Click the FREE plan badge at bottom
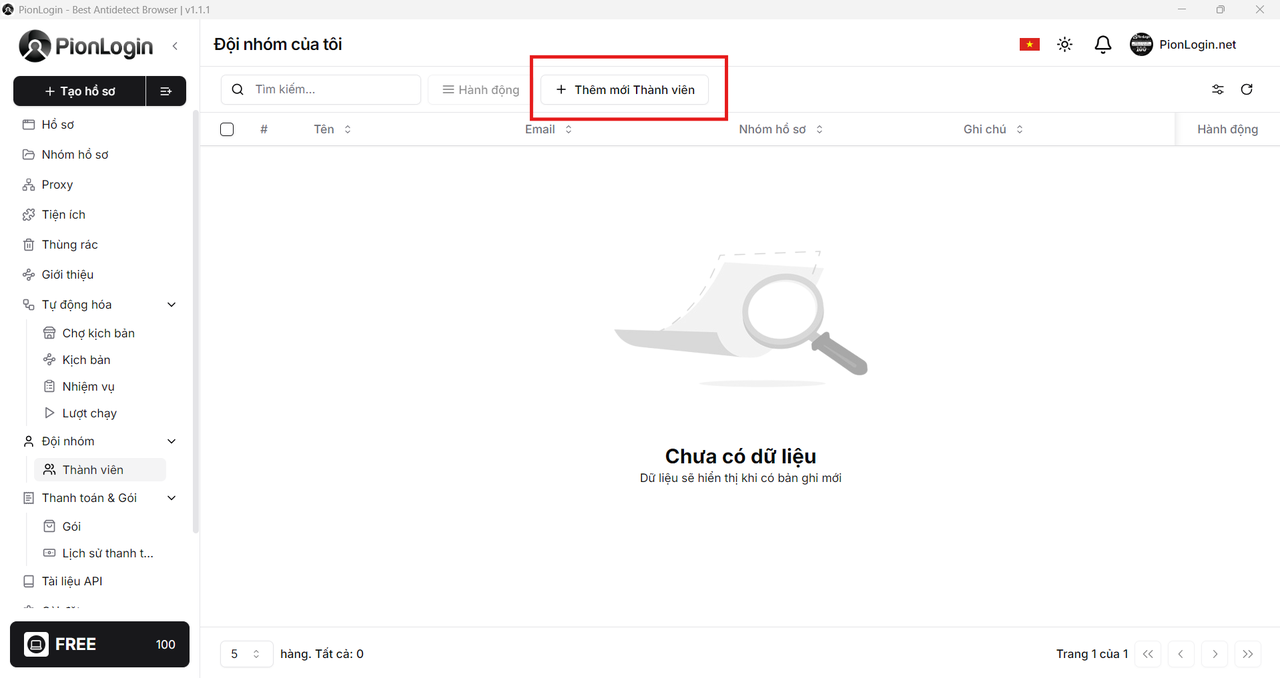This screenshot has width=1280, height=678. click(x=99, y=645)
